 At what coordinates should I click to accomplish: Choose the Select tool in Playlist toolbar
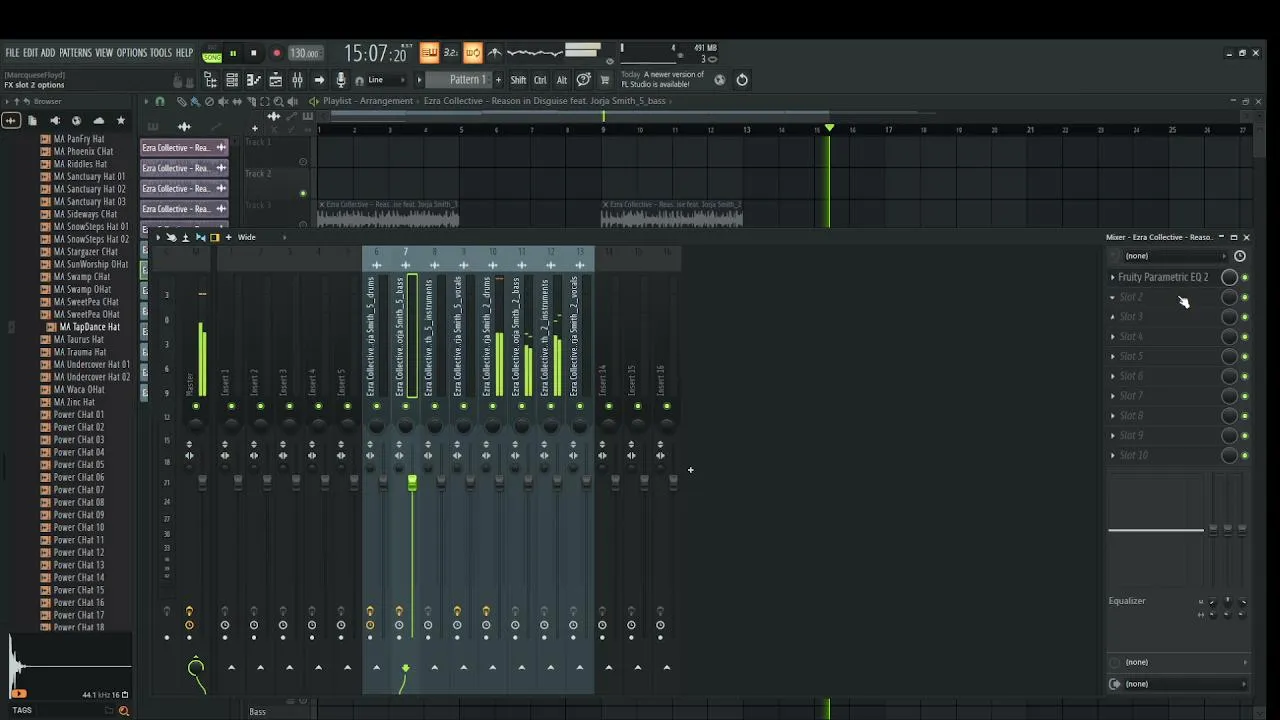pyautogui.click(x=265, y=101)
